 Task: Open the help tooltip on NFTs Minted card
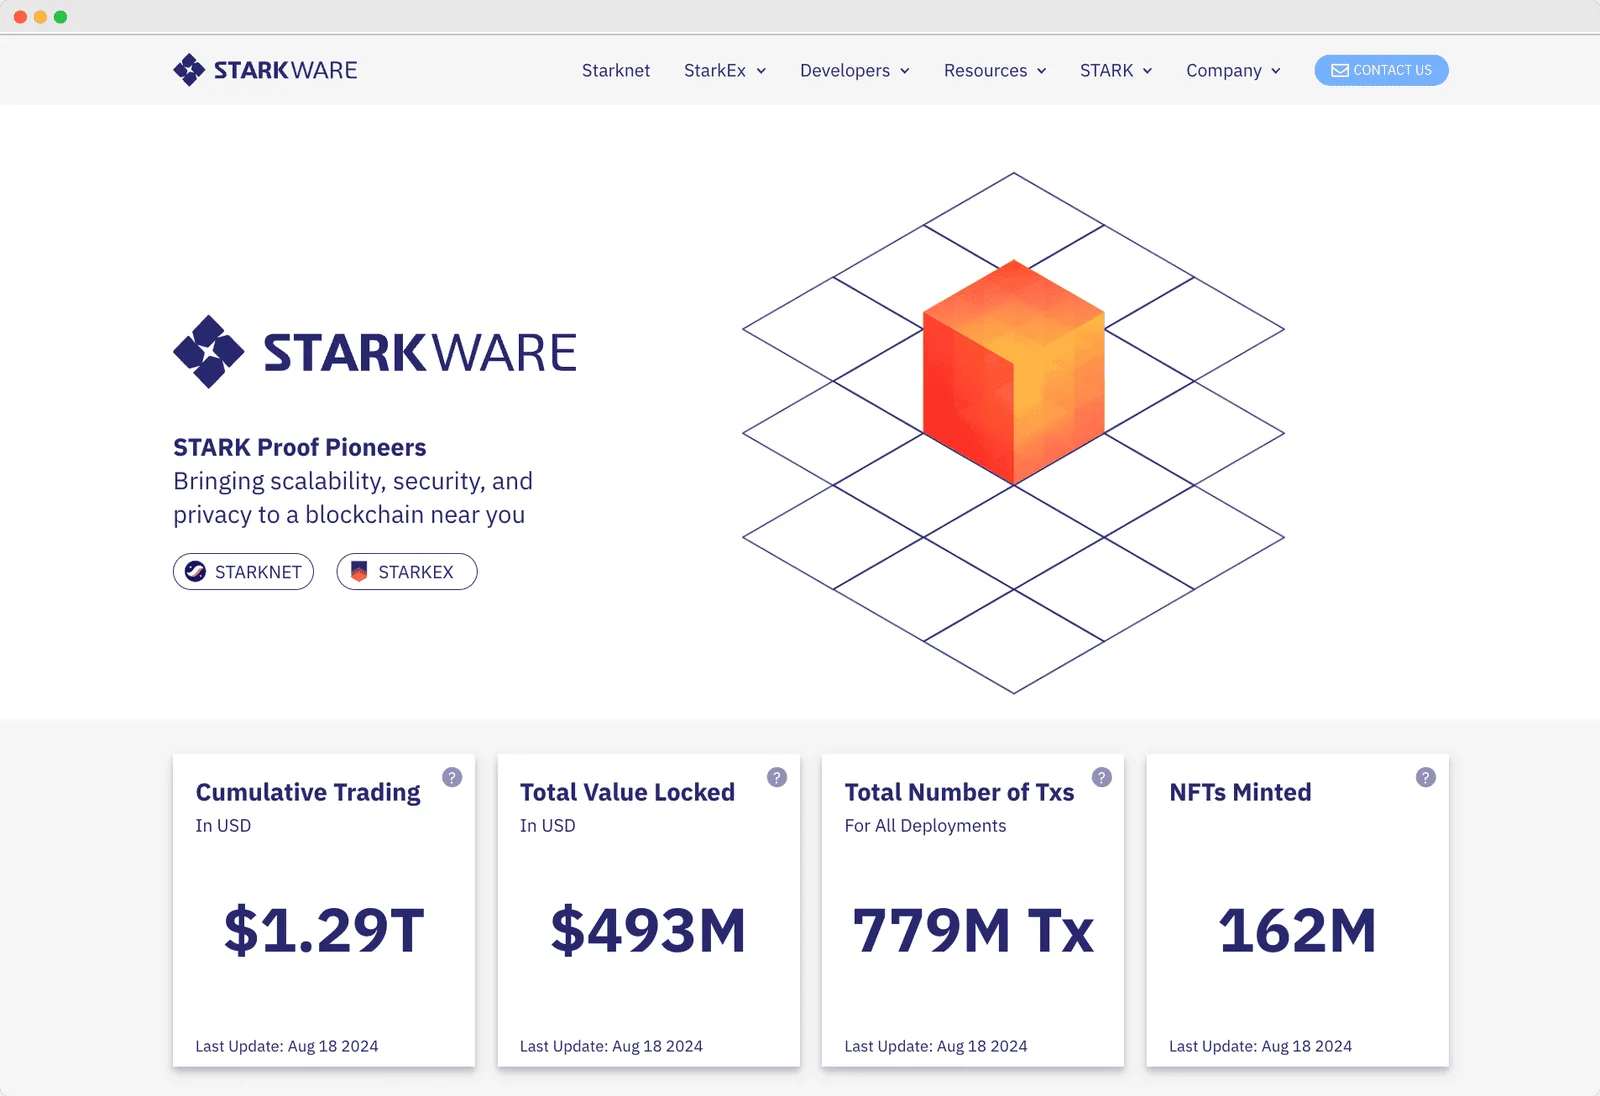coord(1425,775)
